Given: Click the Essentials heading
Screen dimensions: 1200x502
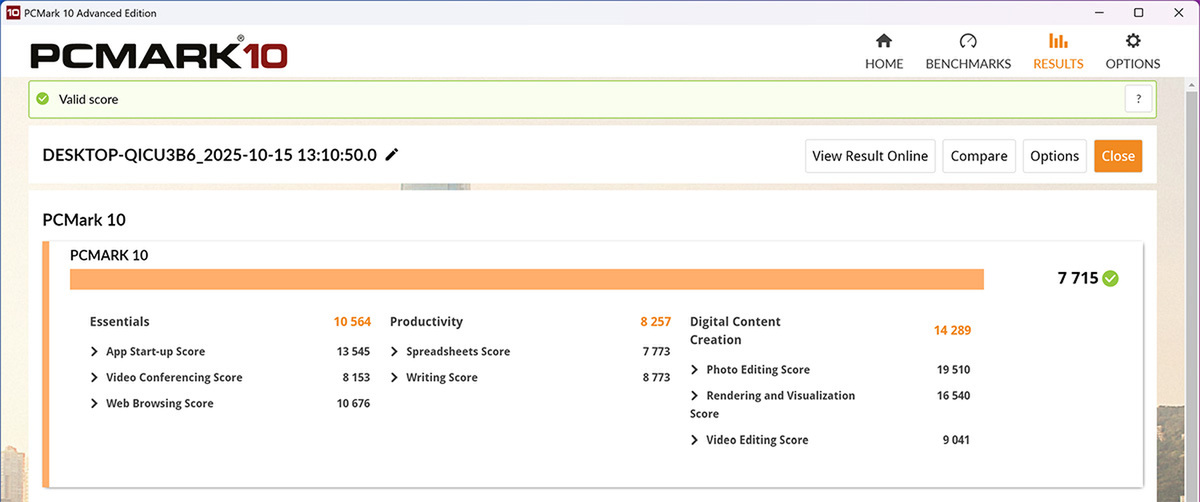Looking at the screenshot, I should pos(119,321).
